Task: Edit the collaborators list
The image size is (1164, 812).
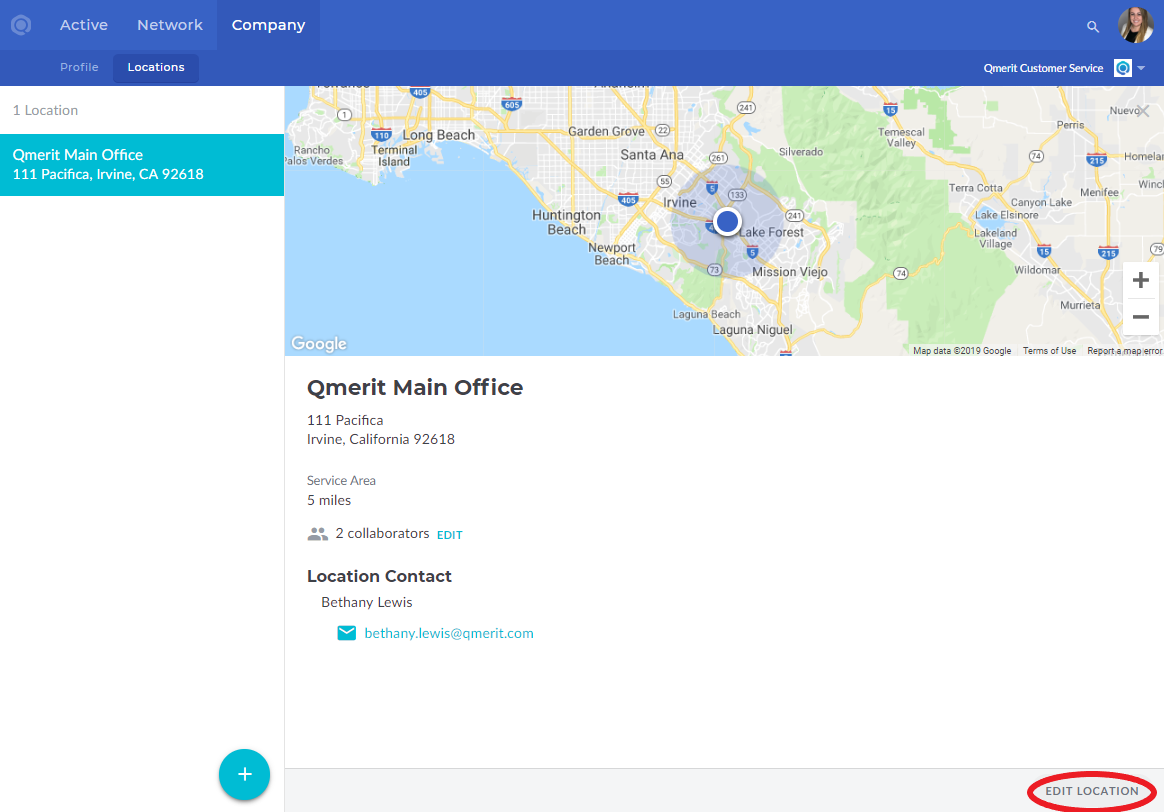Action: click(x=450, y=535)
